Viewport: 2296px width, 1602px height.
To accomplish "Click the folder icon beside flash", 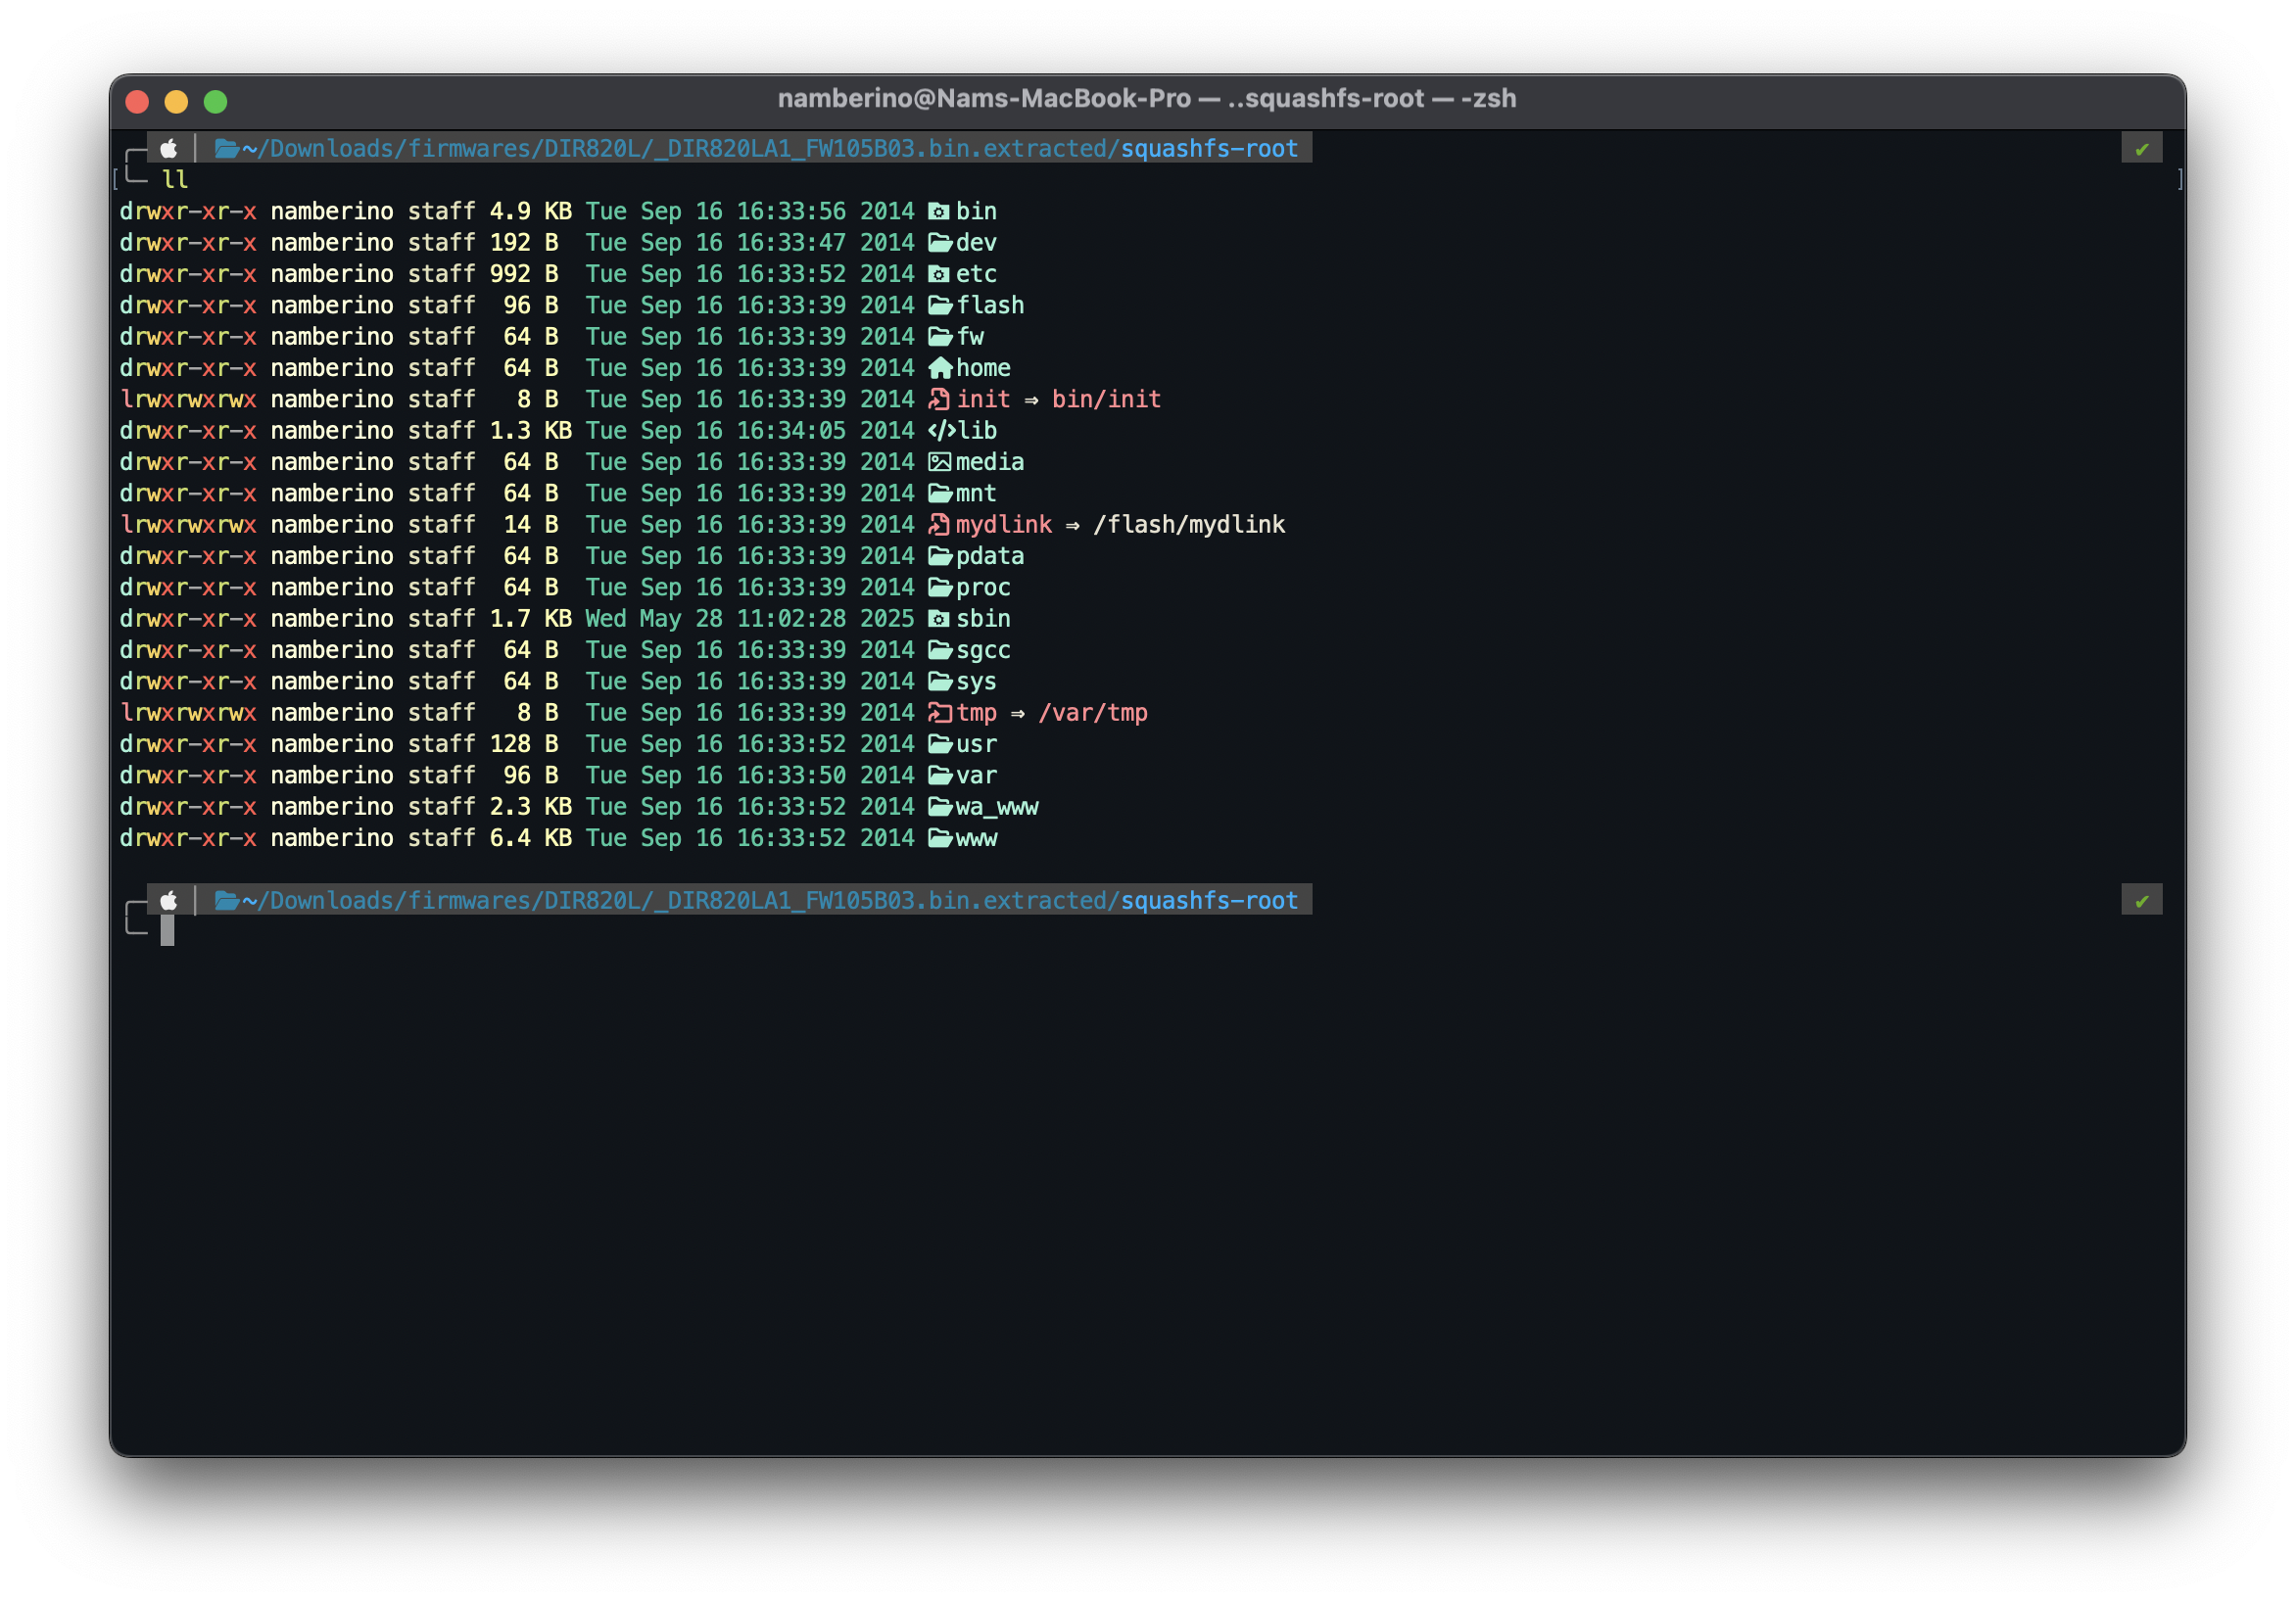I will (x=939, y=306).
